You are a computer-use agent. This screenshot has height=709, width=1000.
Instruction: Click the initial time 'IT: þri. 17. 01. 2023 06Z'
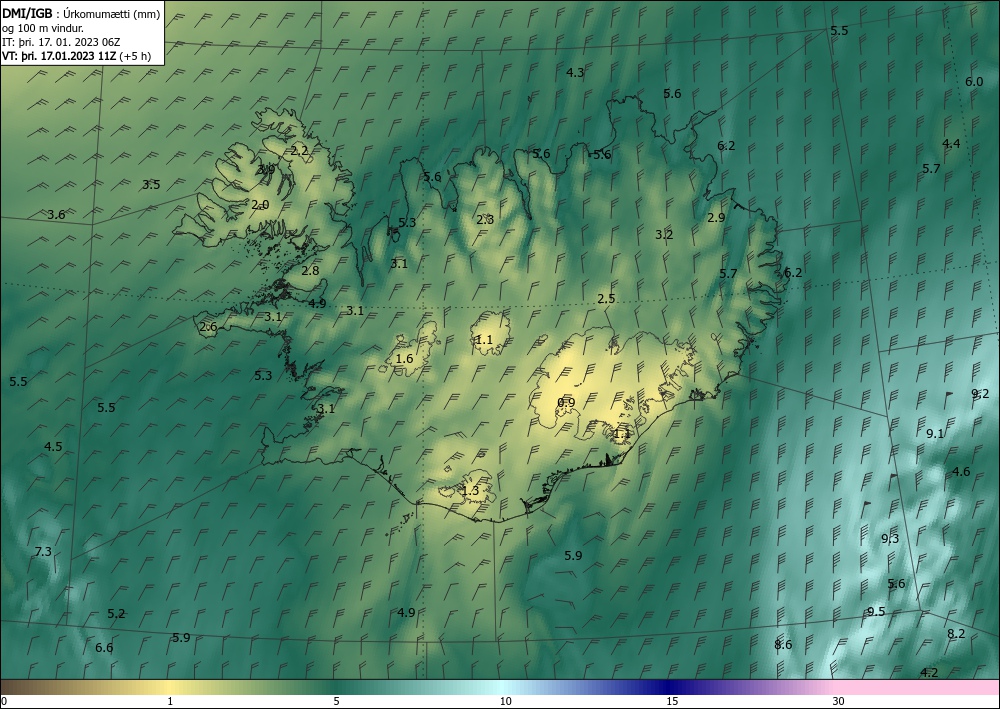pyautogui.click(x=61, y=42)
